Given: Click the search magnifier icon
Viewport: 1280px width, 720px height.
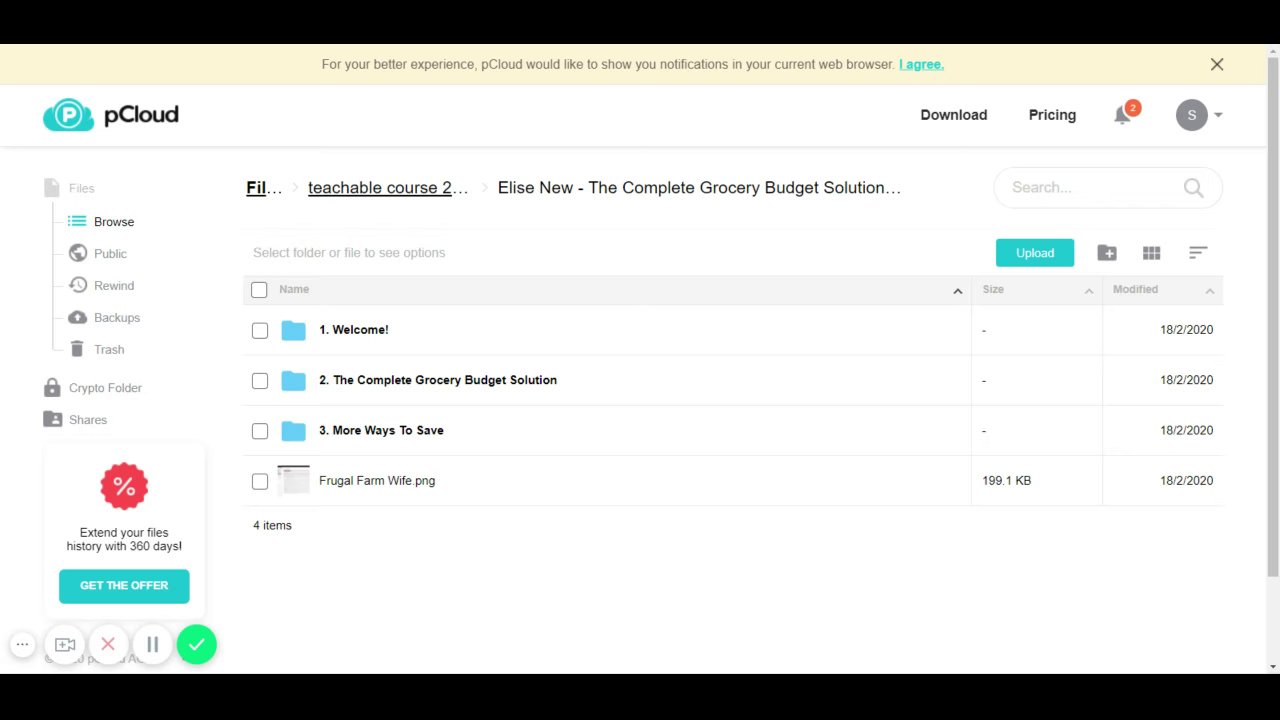Looking at the screenshot, I should [x=1193, y=187].
